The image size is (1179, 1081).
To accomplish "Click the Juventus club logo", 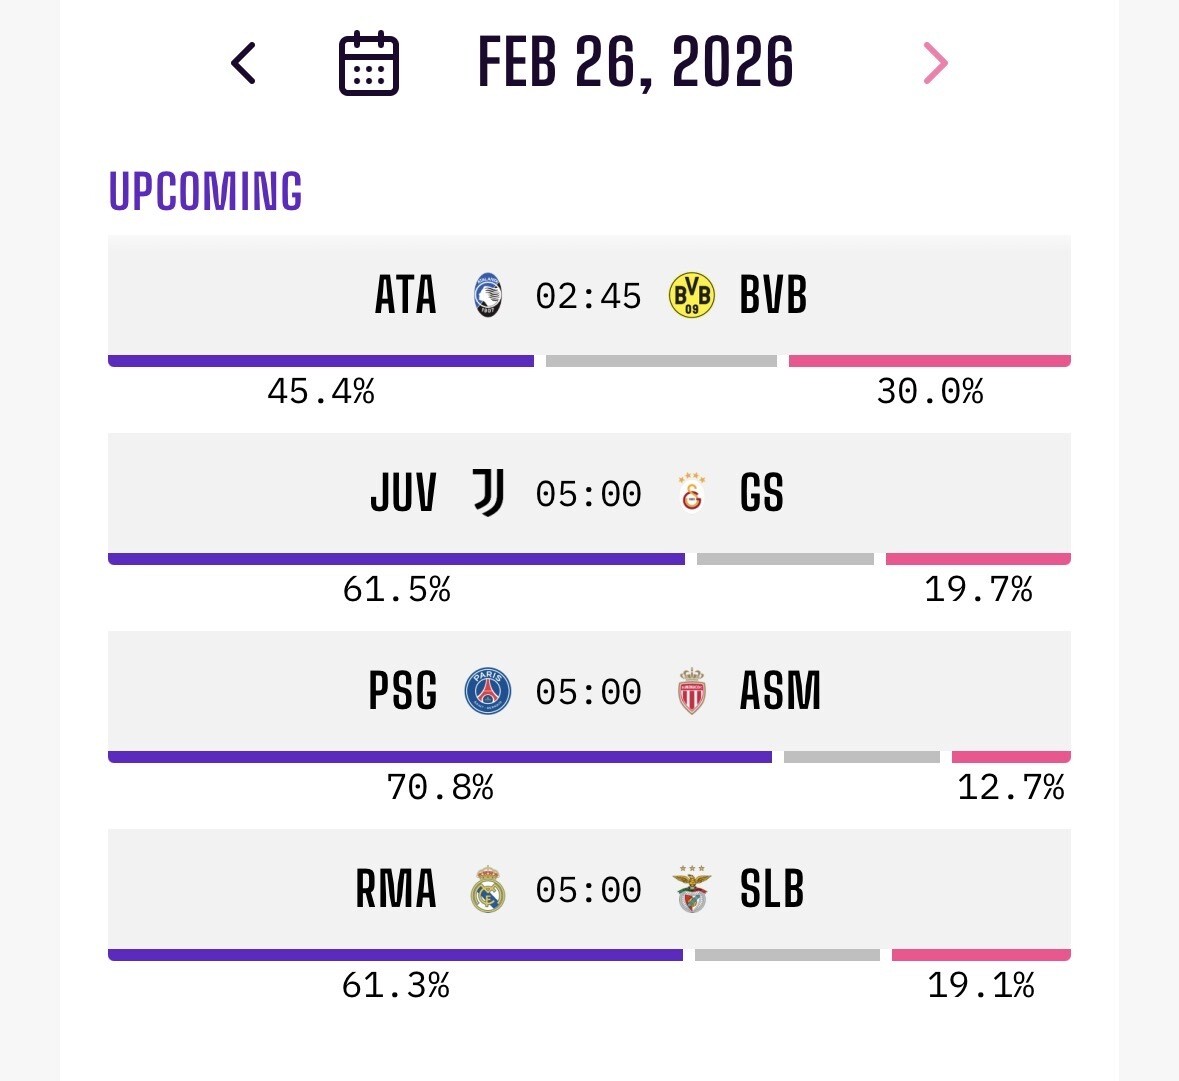I will point(488,493).
